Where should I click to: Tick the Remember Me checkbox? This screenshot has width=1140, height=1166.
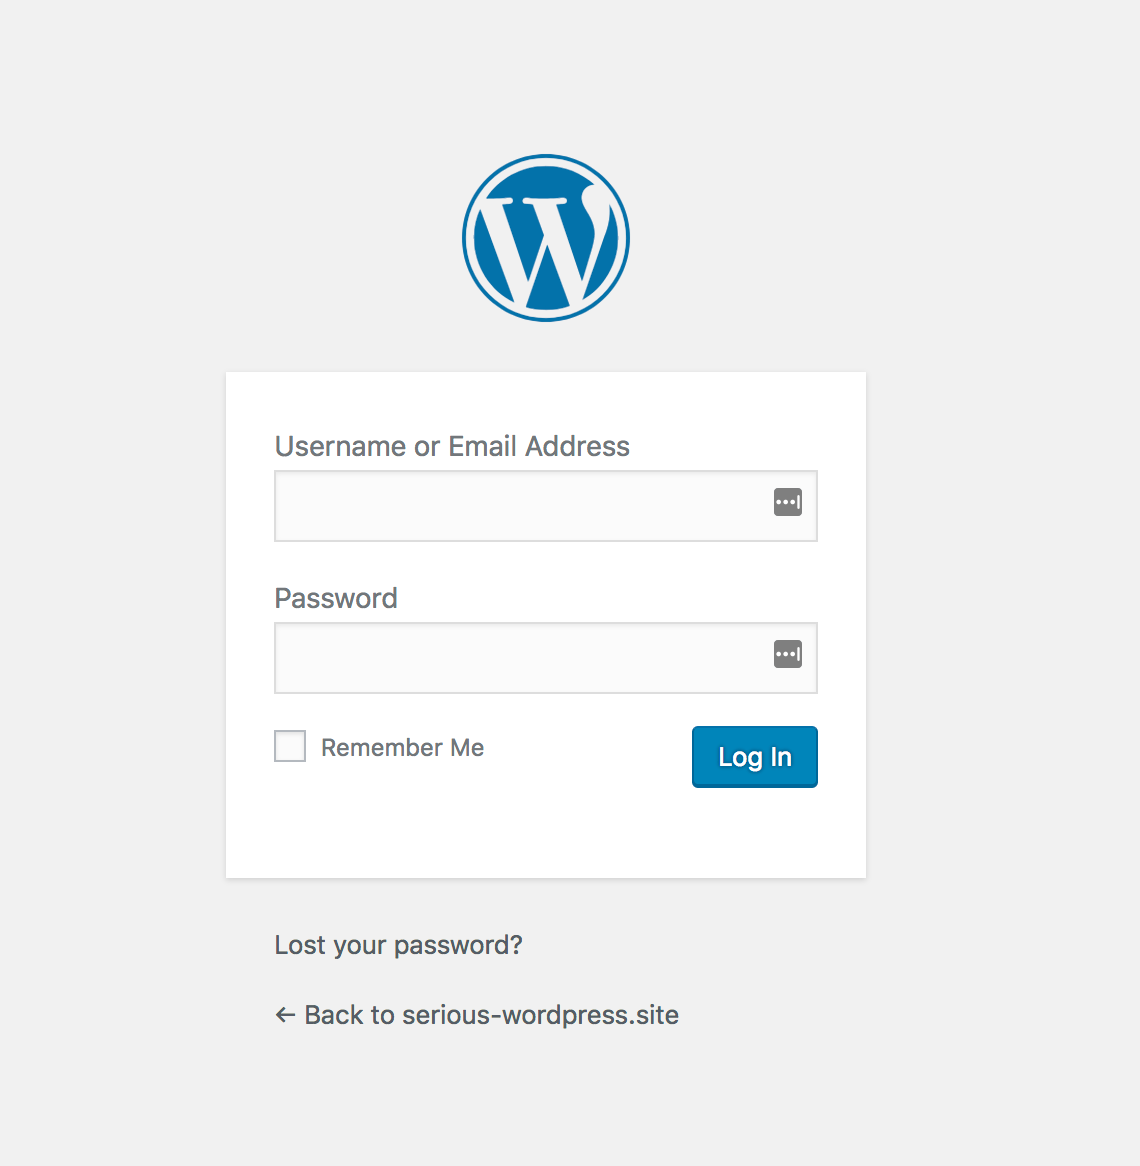pyautogui.click(x=290, y=746)
